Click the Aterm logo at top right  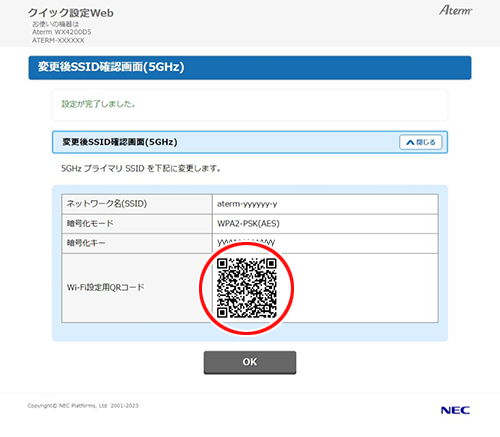[455, 10]
